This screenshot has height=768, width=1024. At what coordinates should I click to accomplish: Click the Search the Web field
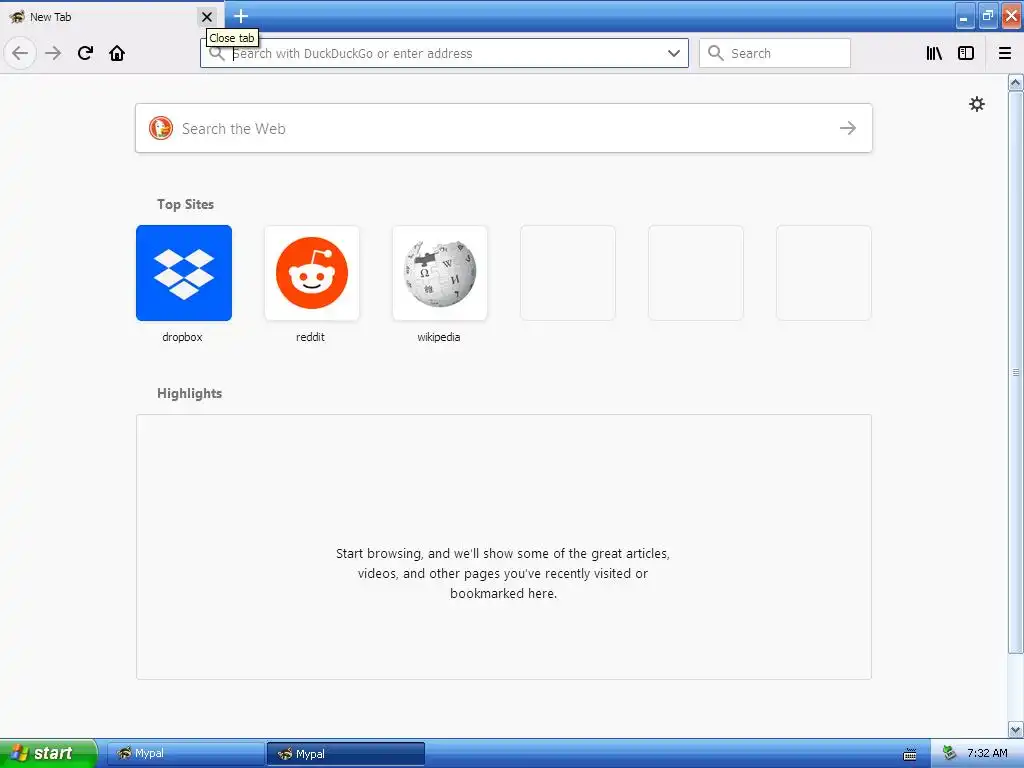504,128
